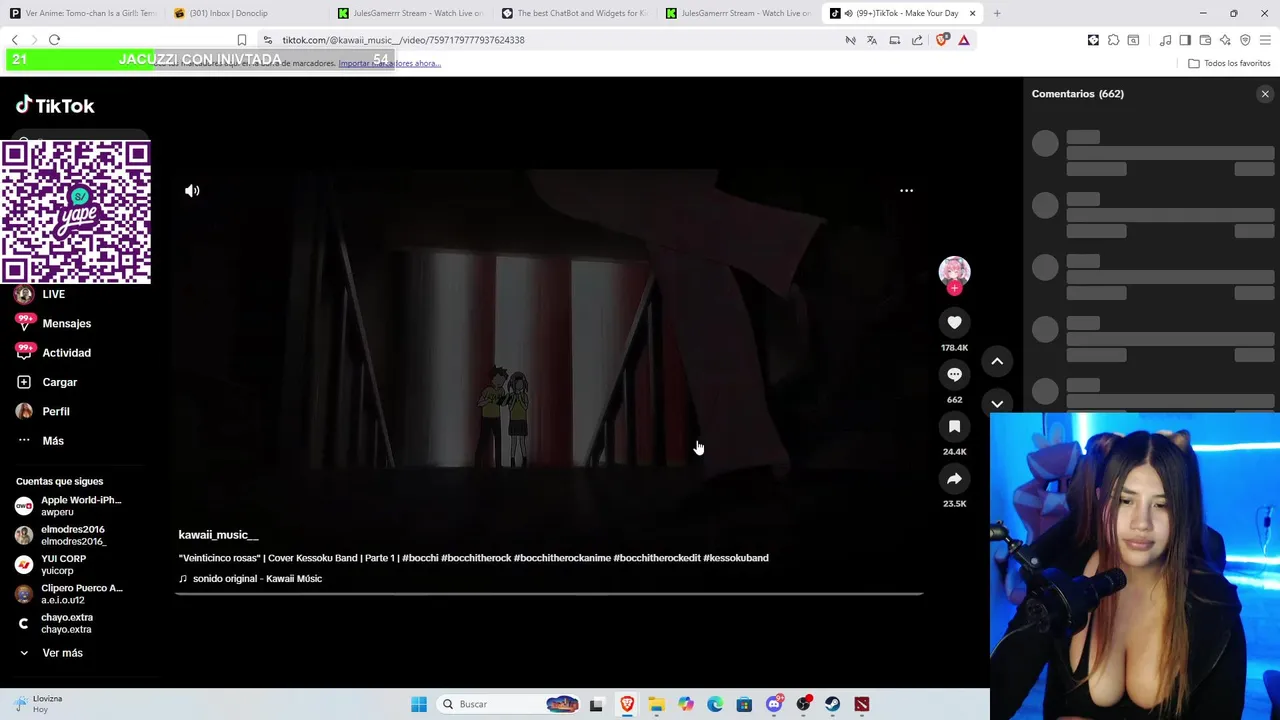Open OBS Studio from the taskbar

point(803,704)
